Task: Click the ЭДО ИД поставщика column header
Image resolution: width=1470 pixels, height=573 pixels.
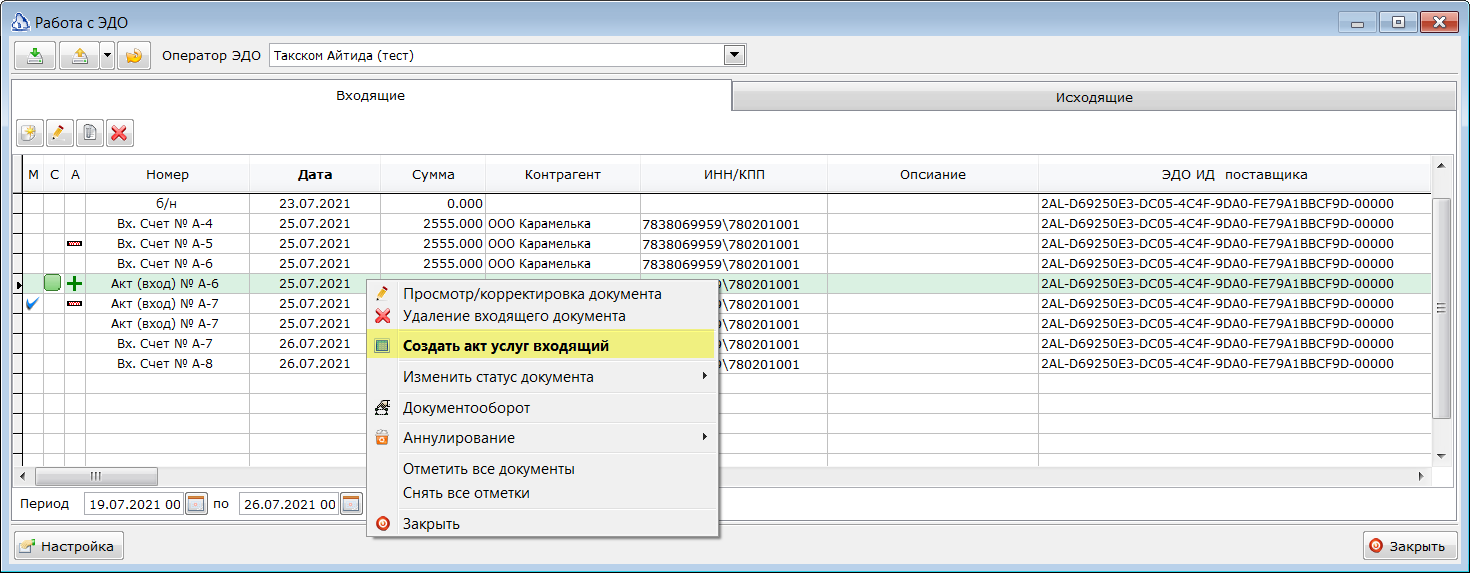Action: 1235,174
